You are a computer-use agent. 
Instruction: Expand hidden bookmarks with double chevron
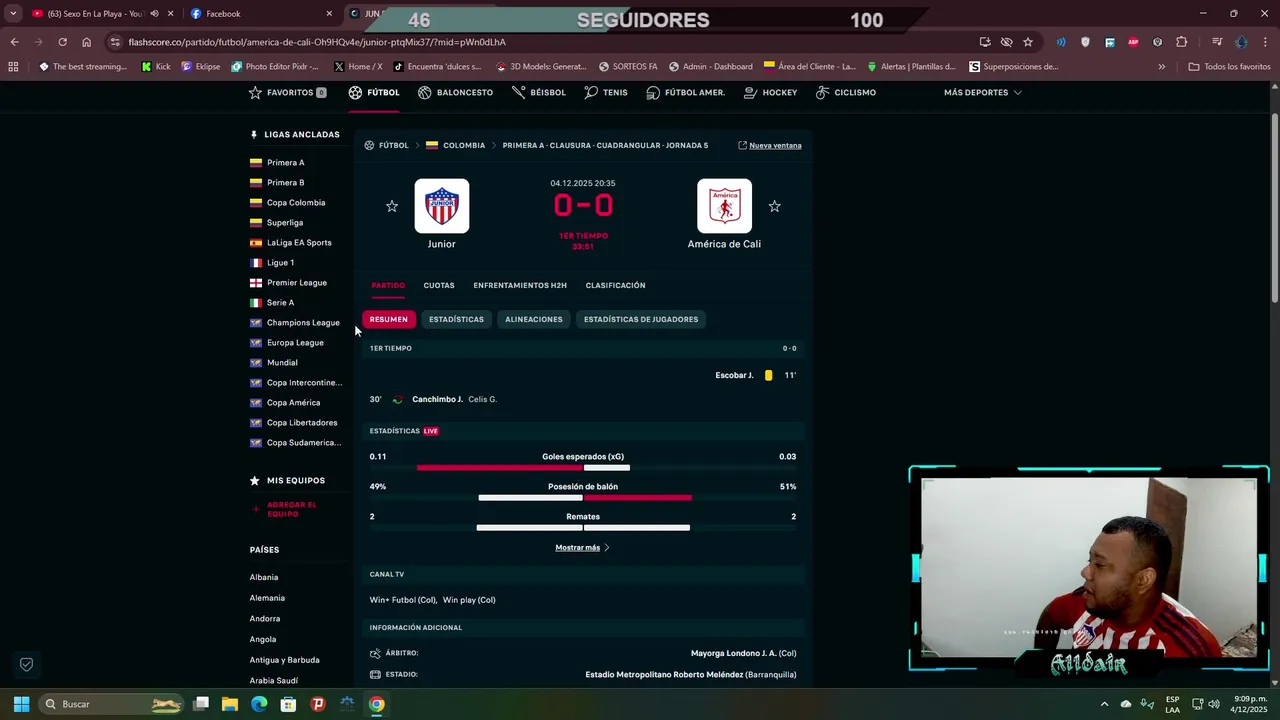(x=1161, y=67)
